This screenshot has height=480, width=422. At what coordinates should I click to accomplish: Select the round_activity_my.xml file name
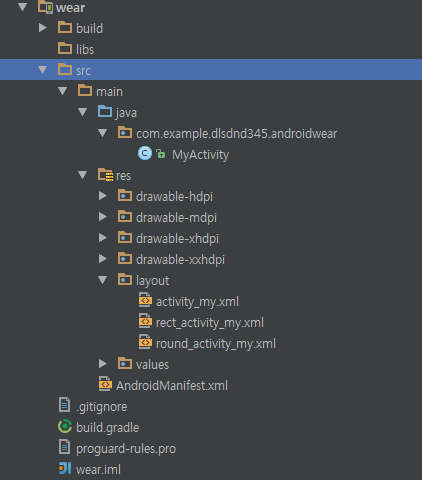216,344
